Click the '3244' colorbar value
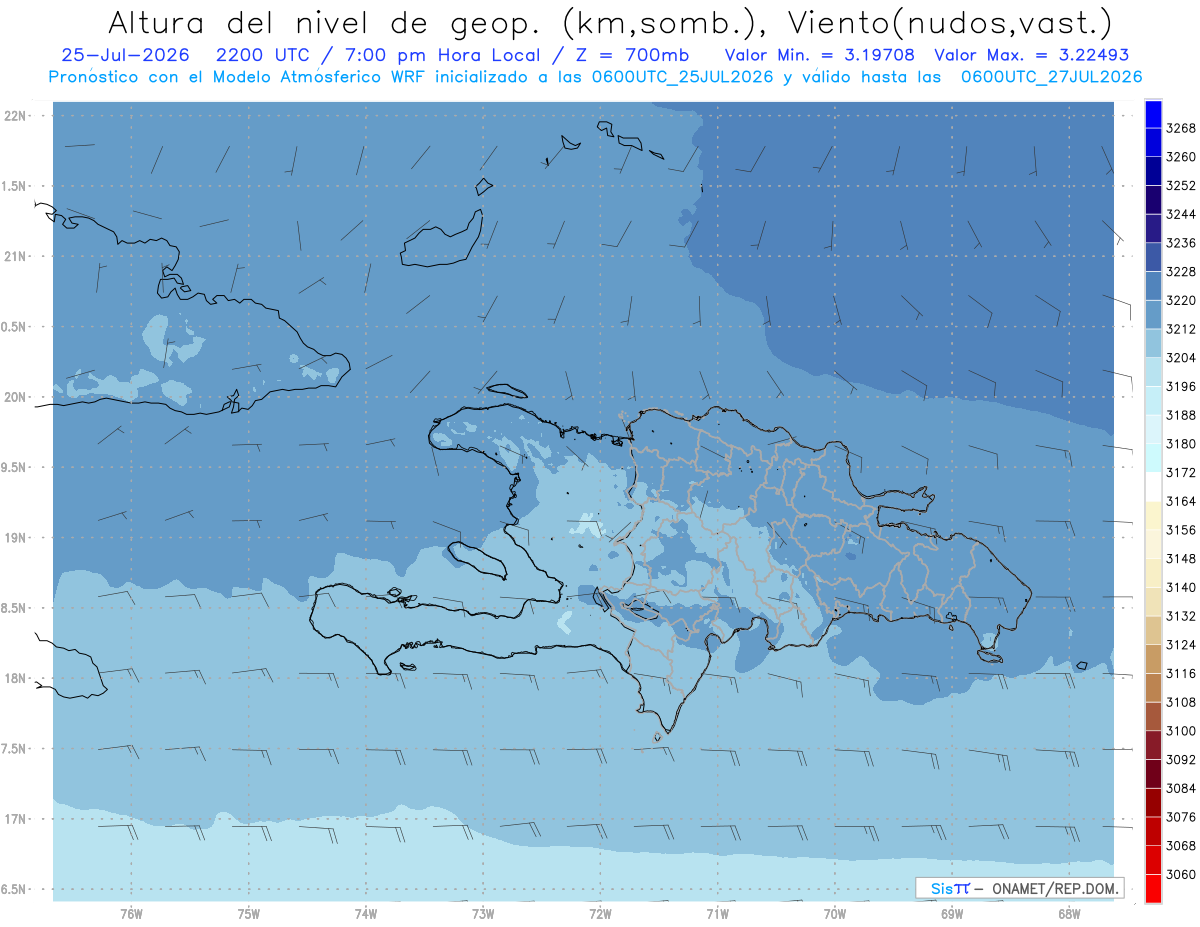The image size is (1200, 927). click(x=1181, y=214)
